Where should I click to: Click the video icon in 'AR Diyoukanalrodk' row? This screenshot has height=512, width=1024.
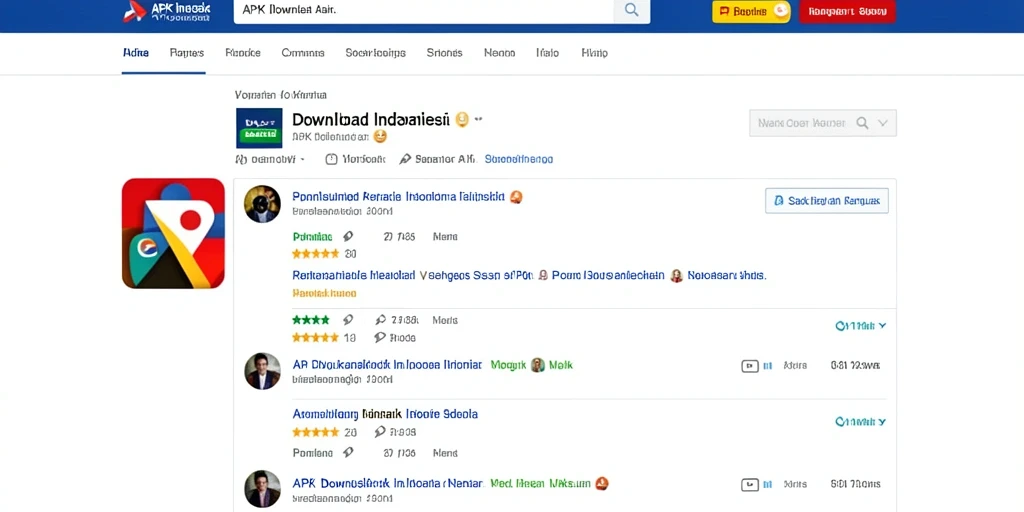tap(750, 366)
